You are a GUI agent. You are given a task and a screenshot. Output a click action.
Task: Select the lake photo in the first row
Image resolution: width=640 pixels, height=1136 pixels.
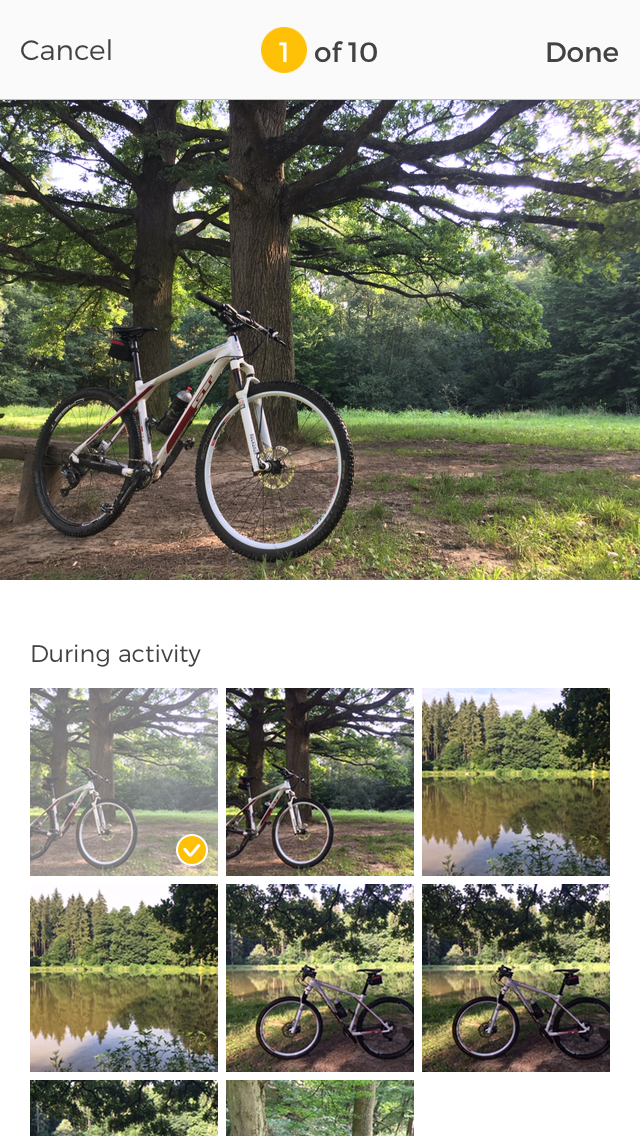pyautogui.click(x=516, y=782)
